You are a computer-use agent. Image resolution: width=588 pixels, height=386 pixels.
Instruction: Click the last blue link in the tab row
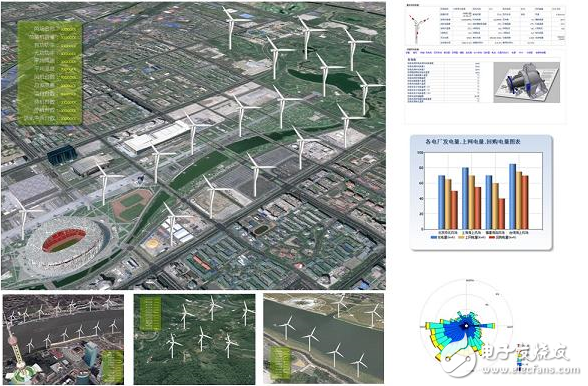(x=541, y=53)
